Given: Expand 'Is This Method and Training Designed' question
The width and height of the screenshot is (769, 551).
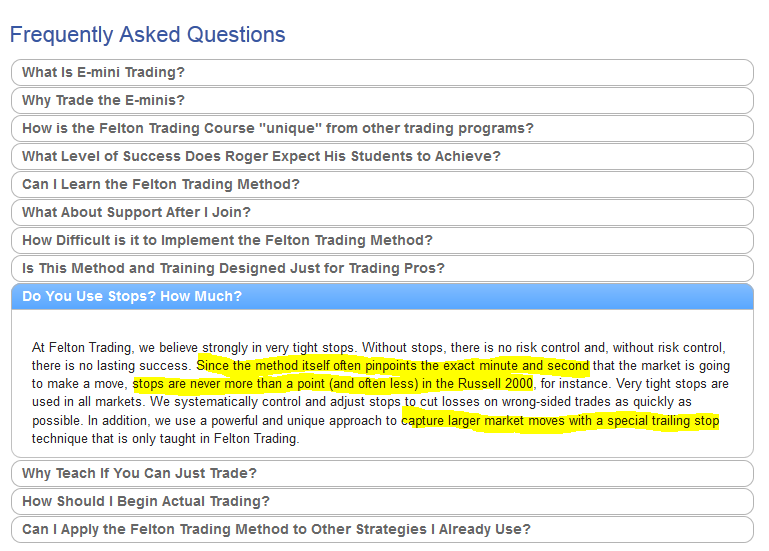Looking at the screenshot, I should click(382, 268).
